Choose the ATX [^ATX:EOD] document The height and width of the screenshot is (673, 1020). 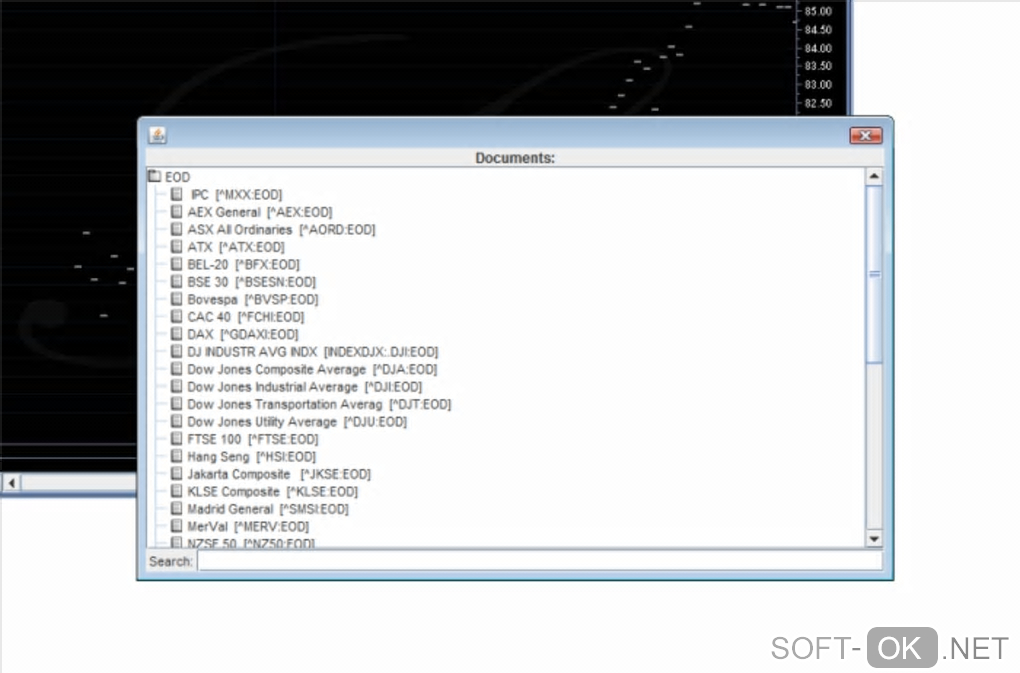(235, 247)
